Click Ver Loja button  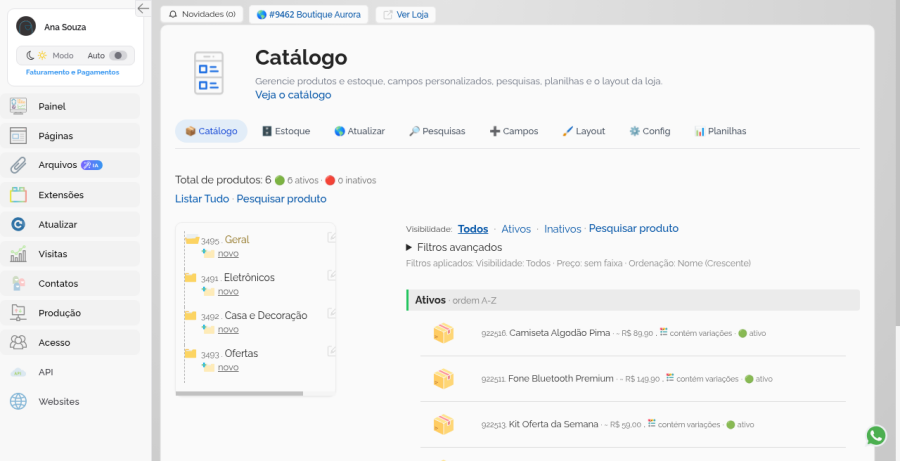(x=405, y=14)
